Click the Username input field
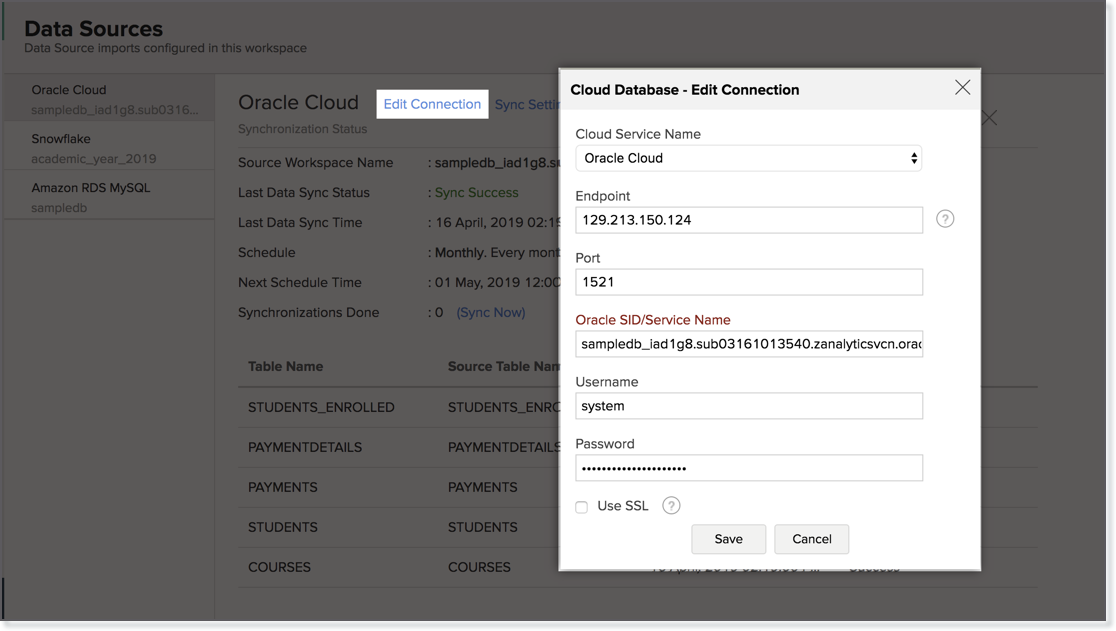 pos(748,406)
